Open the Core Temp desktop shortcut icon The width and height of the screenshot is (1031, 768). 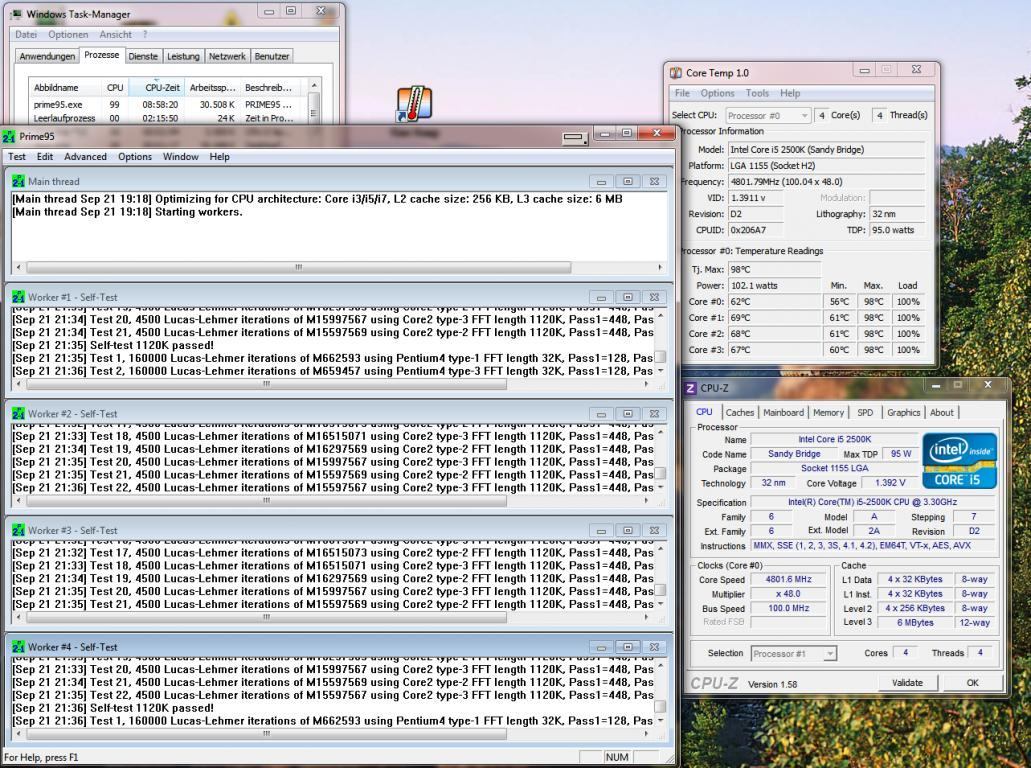tap(414, 104)
